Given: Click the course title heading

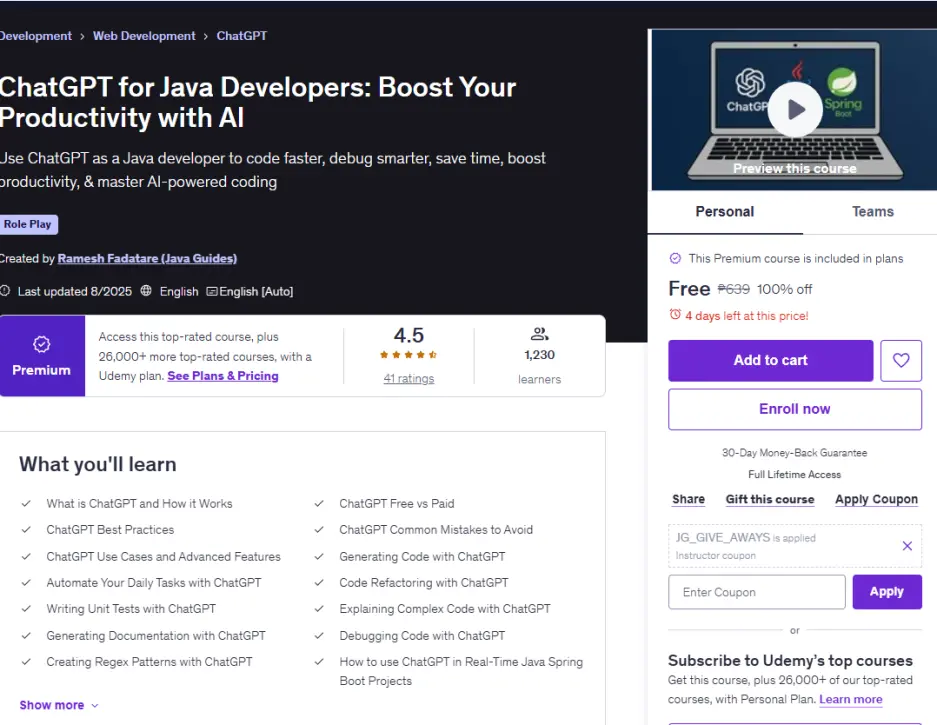Looking at the screenshot, I should 258,102.
